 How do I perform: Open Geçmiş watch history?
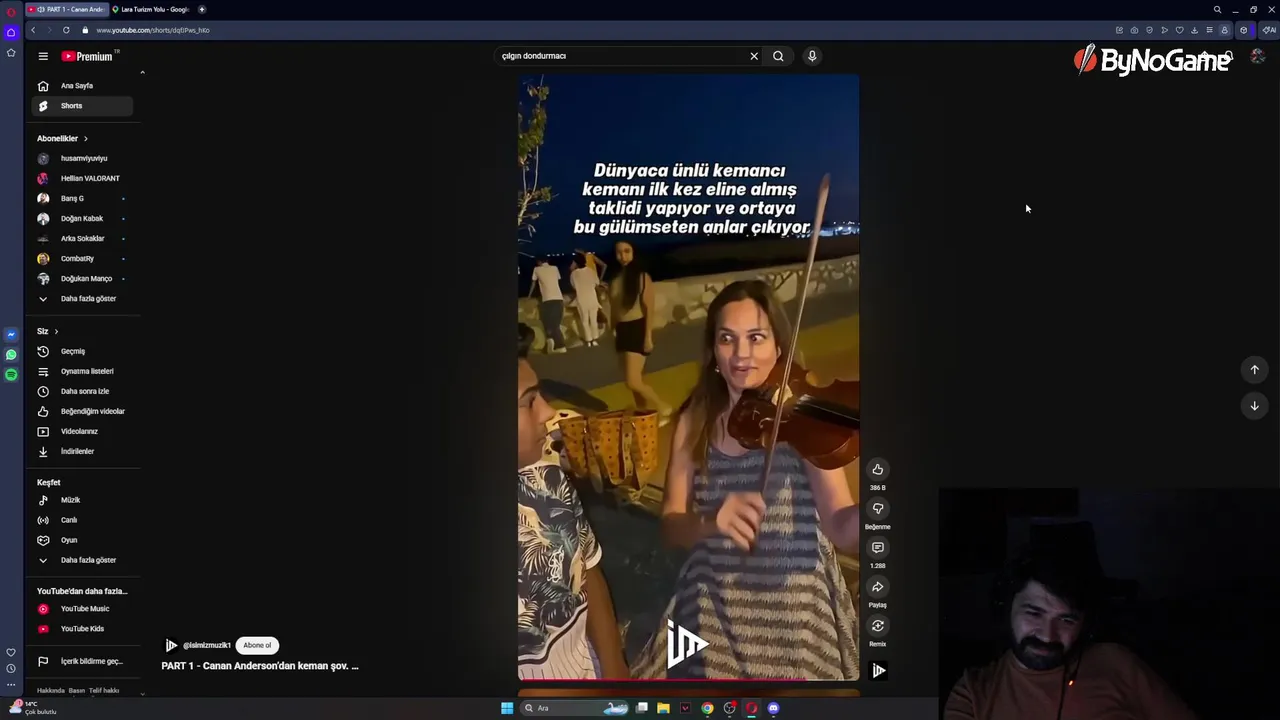tap(81, 351)
